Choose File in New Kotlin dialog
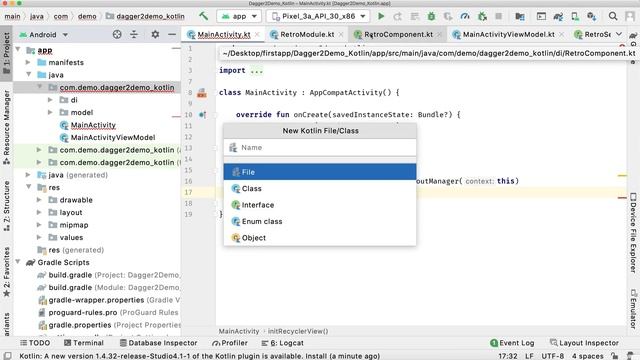Screen dimensions: 640x360 pos(320,172)
